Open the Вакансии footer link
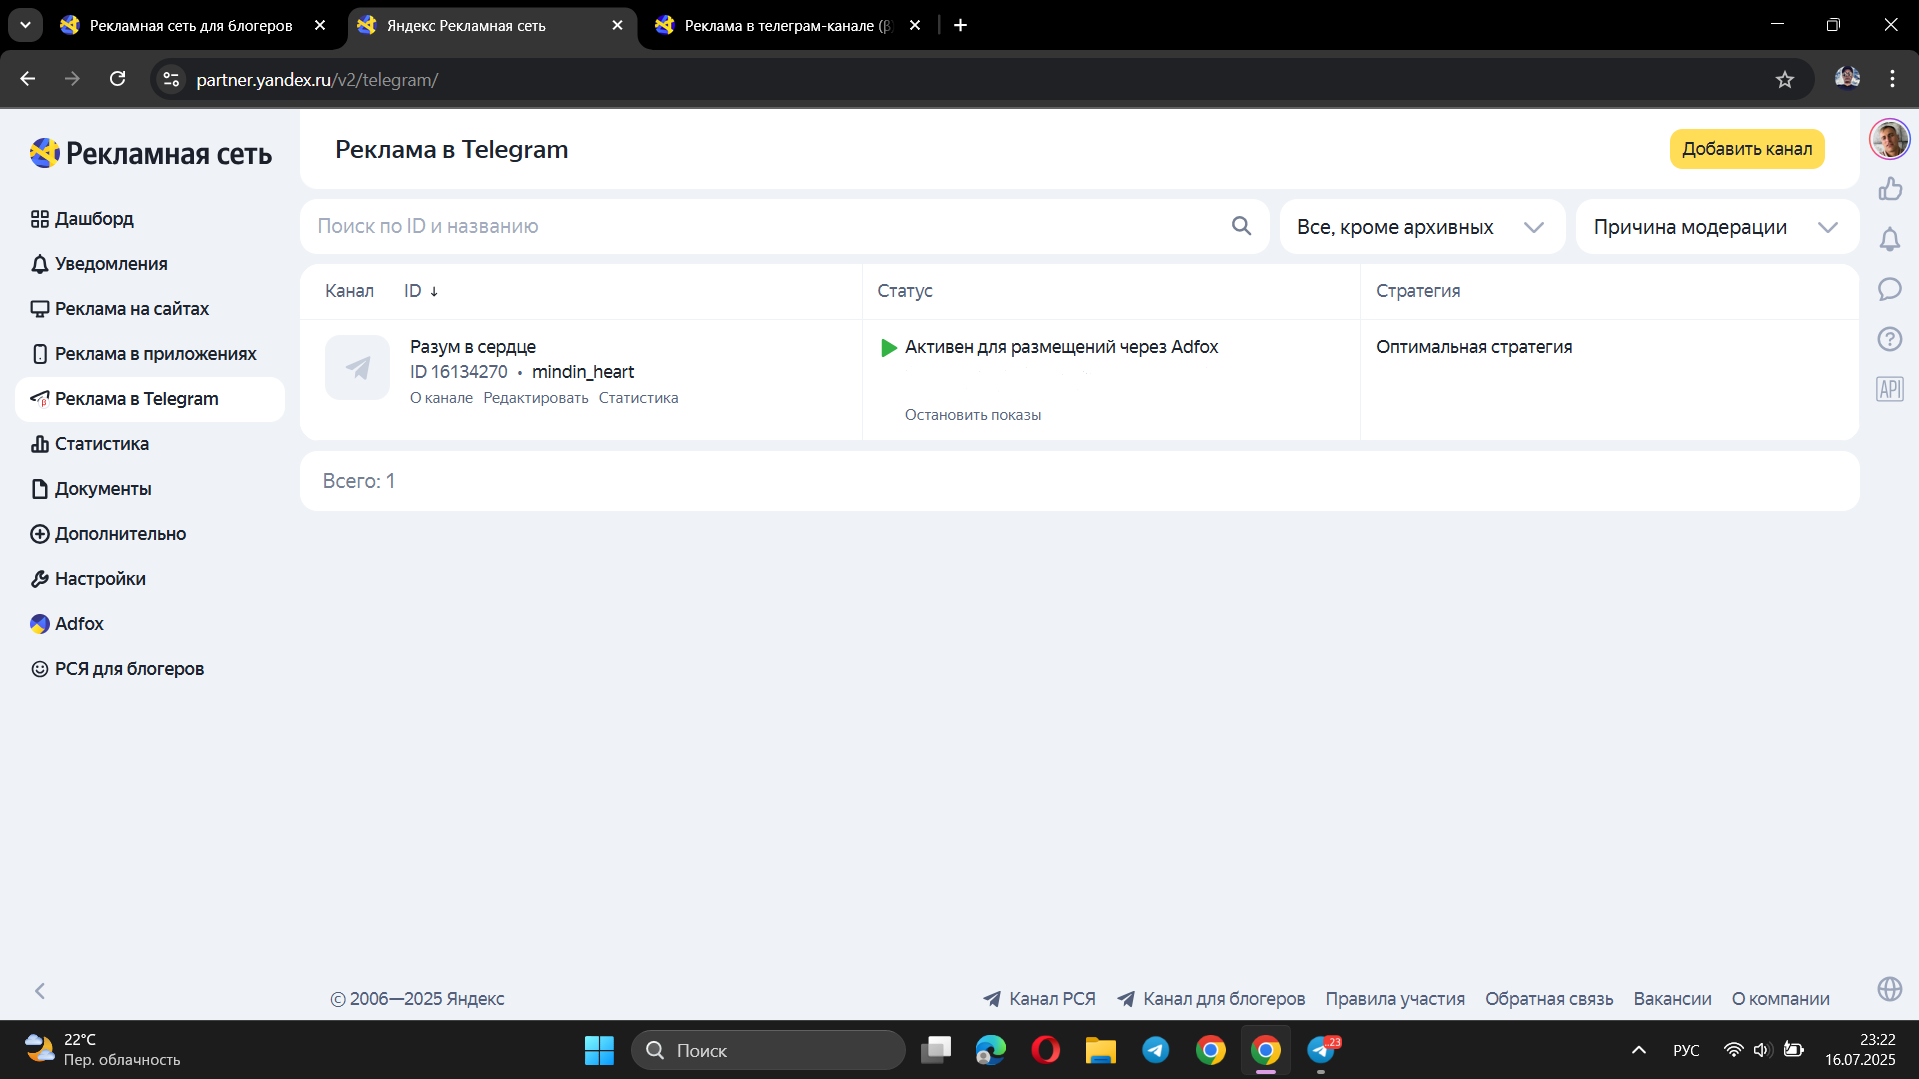The image size is (1919, 1079). point(1672,999)
